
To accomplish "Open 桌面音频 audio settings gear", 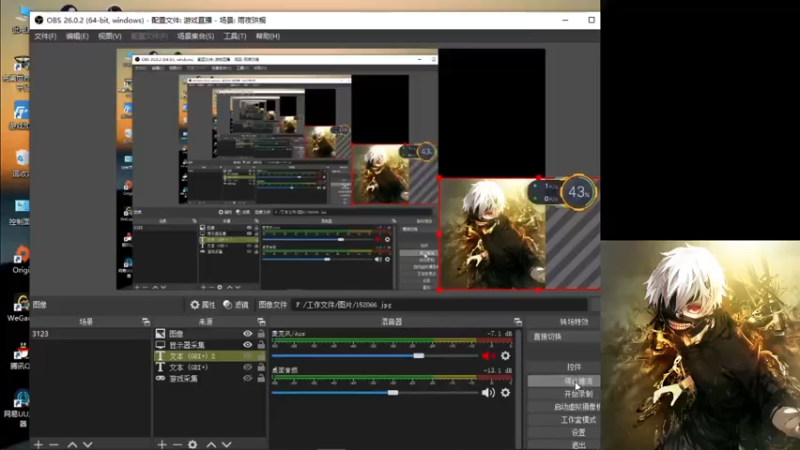I will [505, 392].
